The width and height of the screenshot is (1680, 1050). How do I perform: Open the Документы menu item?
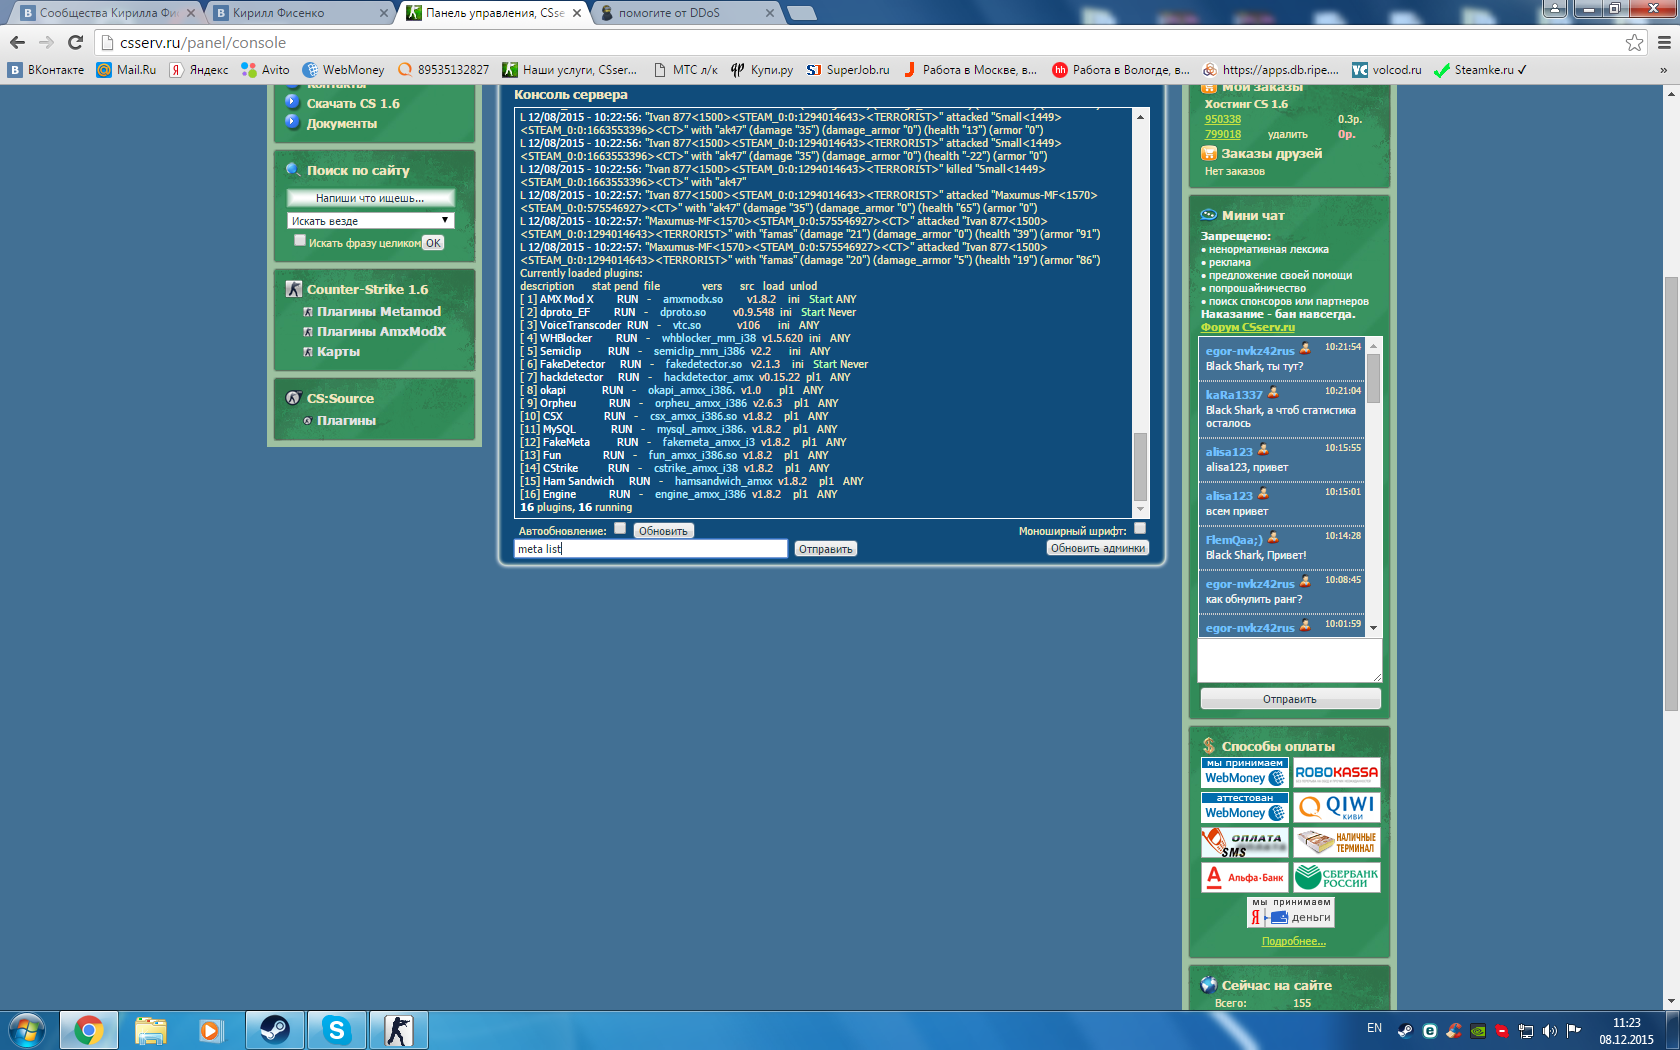pos(342,124)
